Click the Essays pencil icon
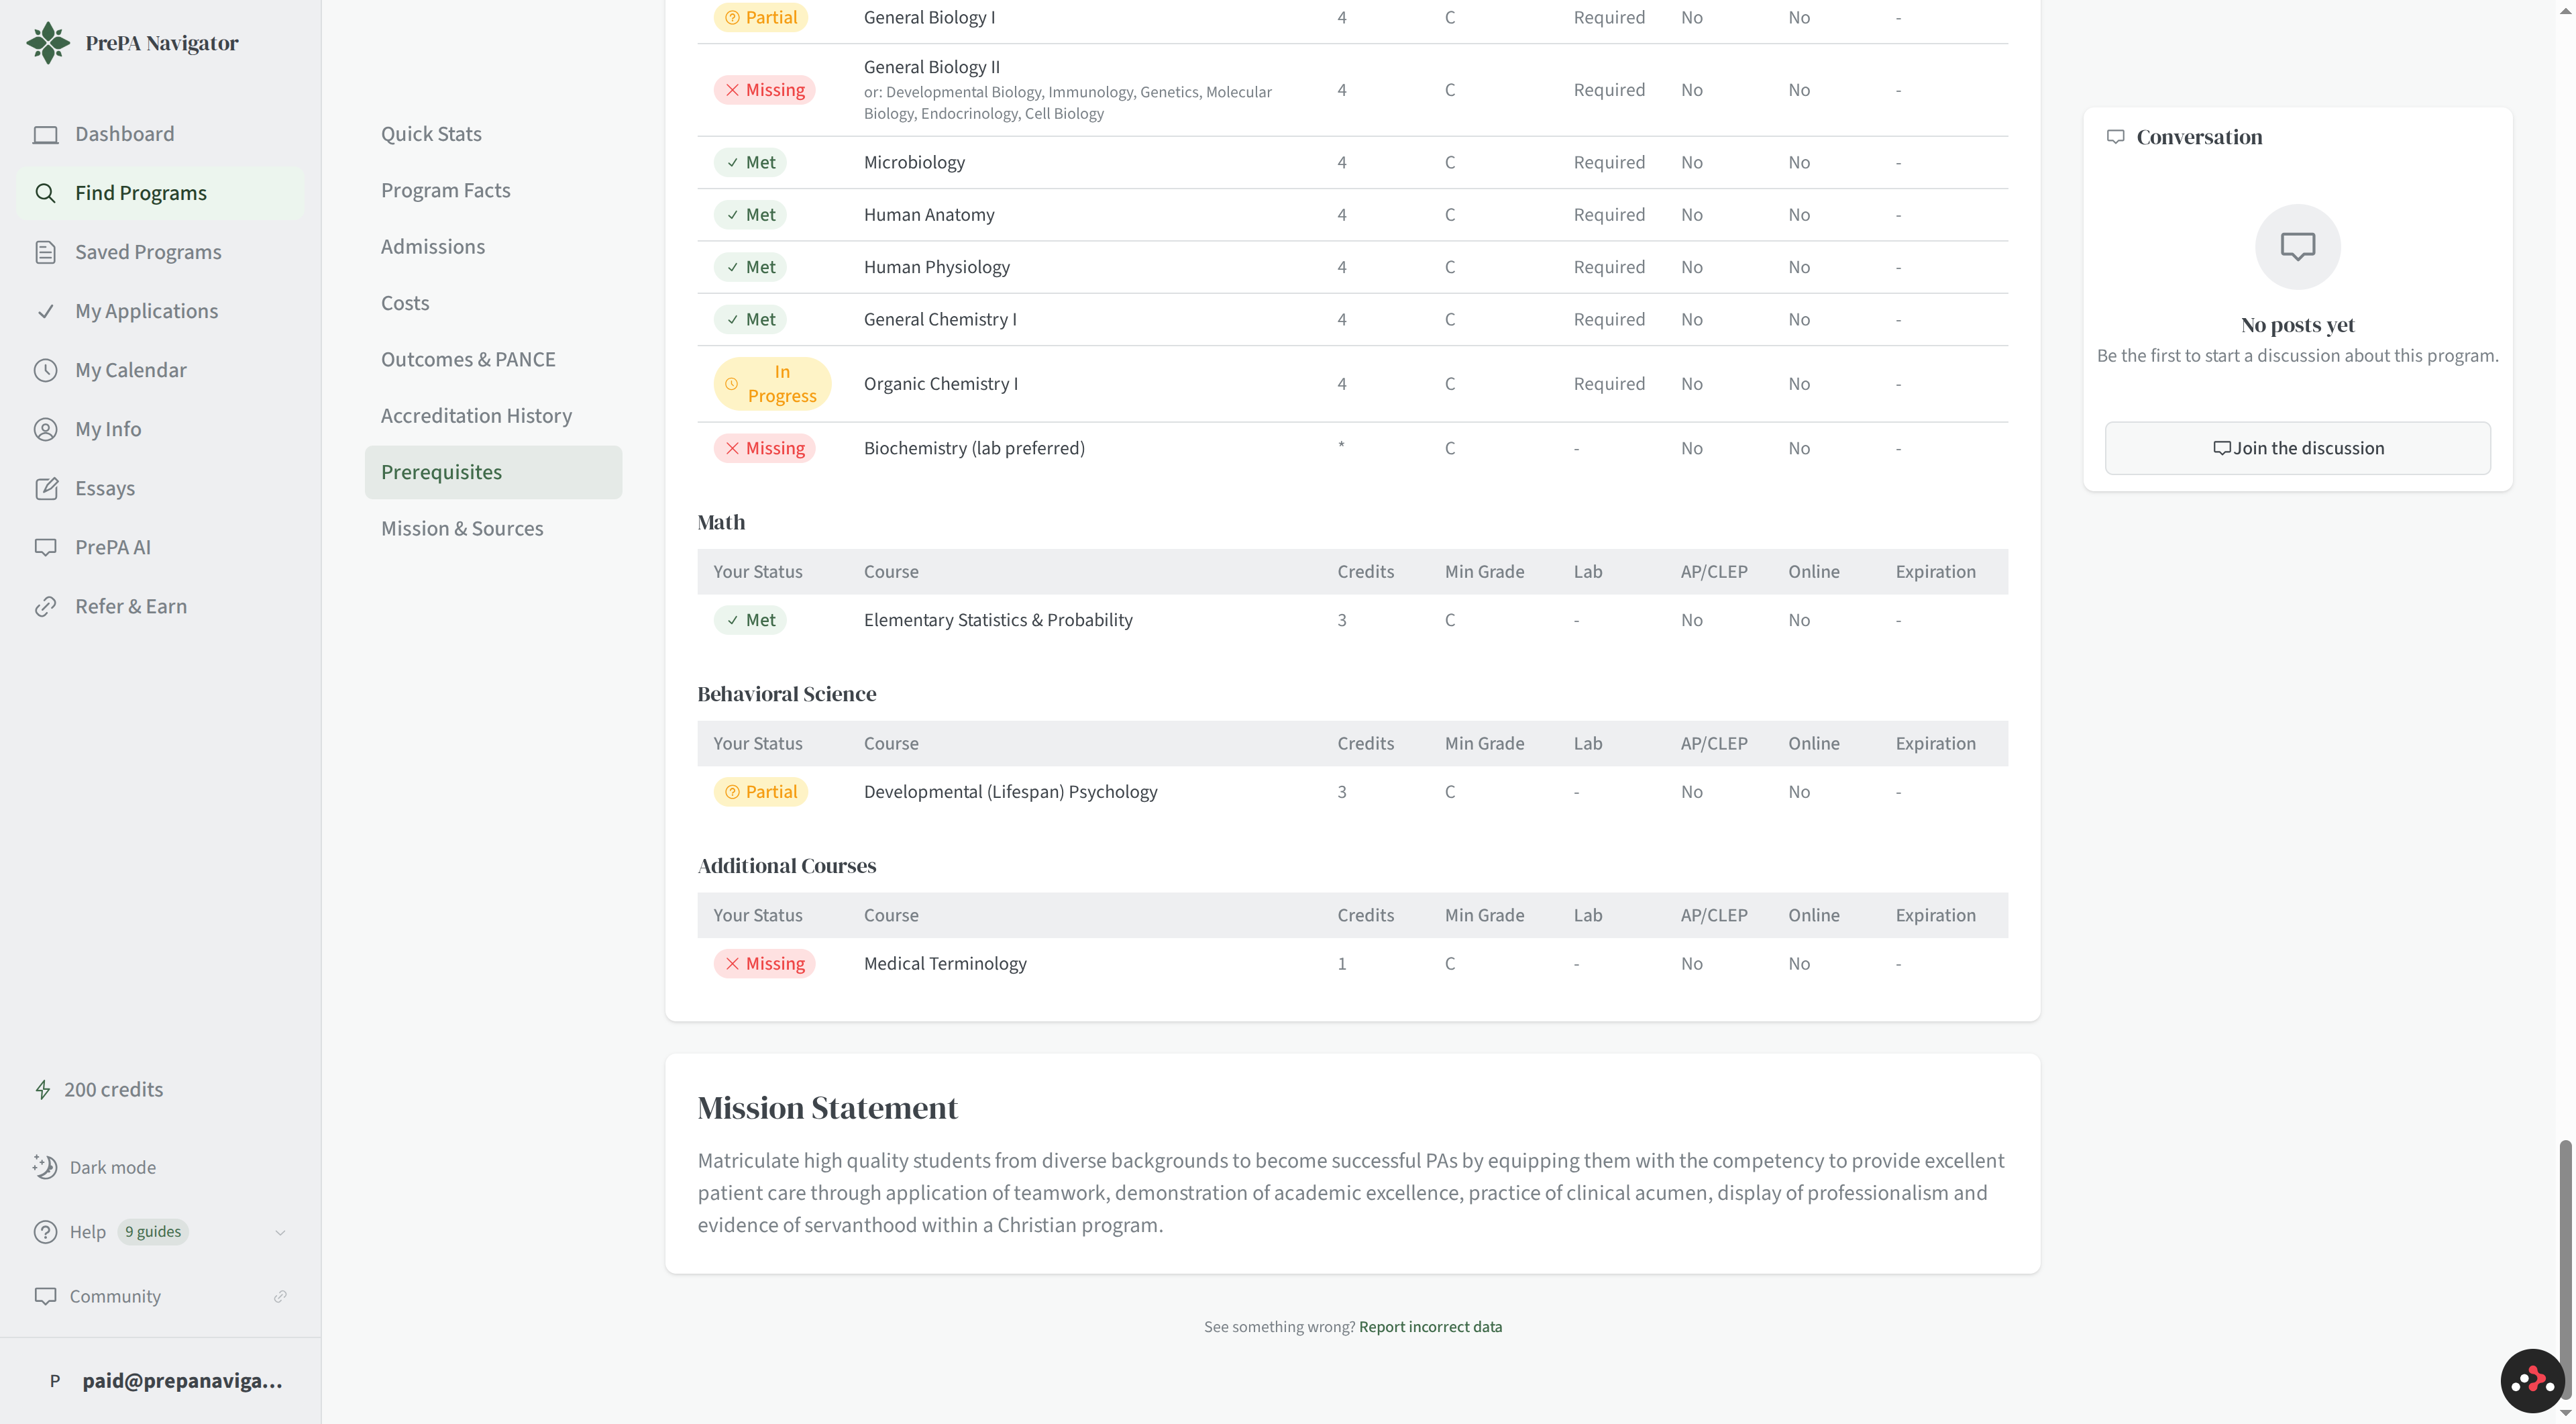This screenshot has width=2576, height=1424. click(45, 488)
